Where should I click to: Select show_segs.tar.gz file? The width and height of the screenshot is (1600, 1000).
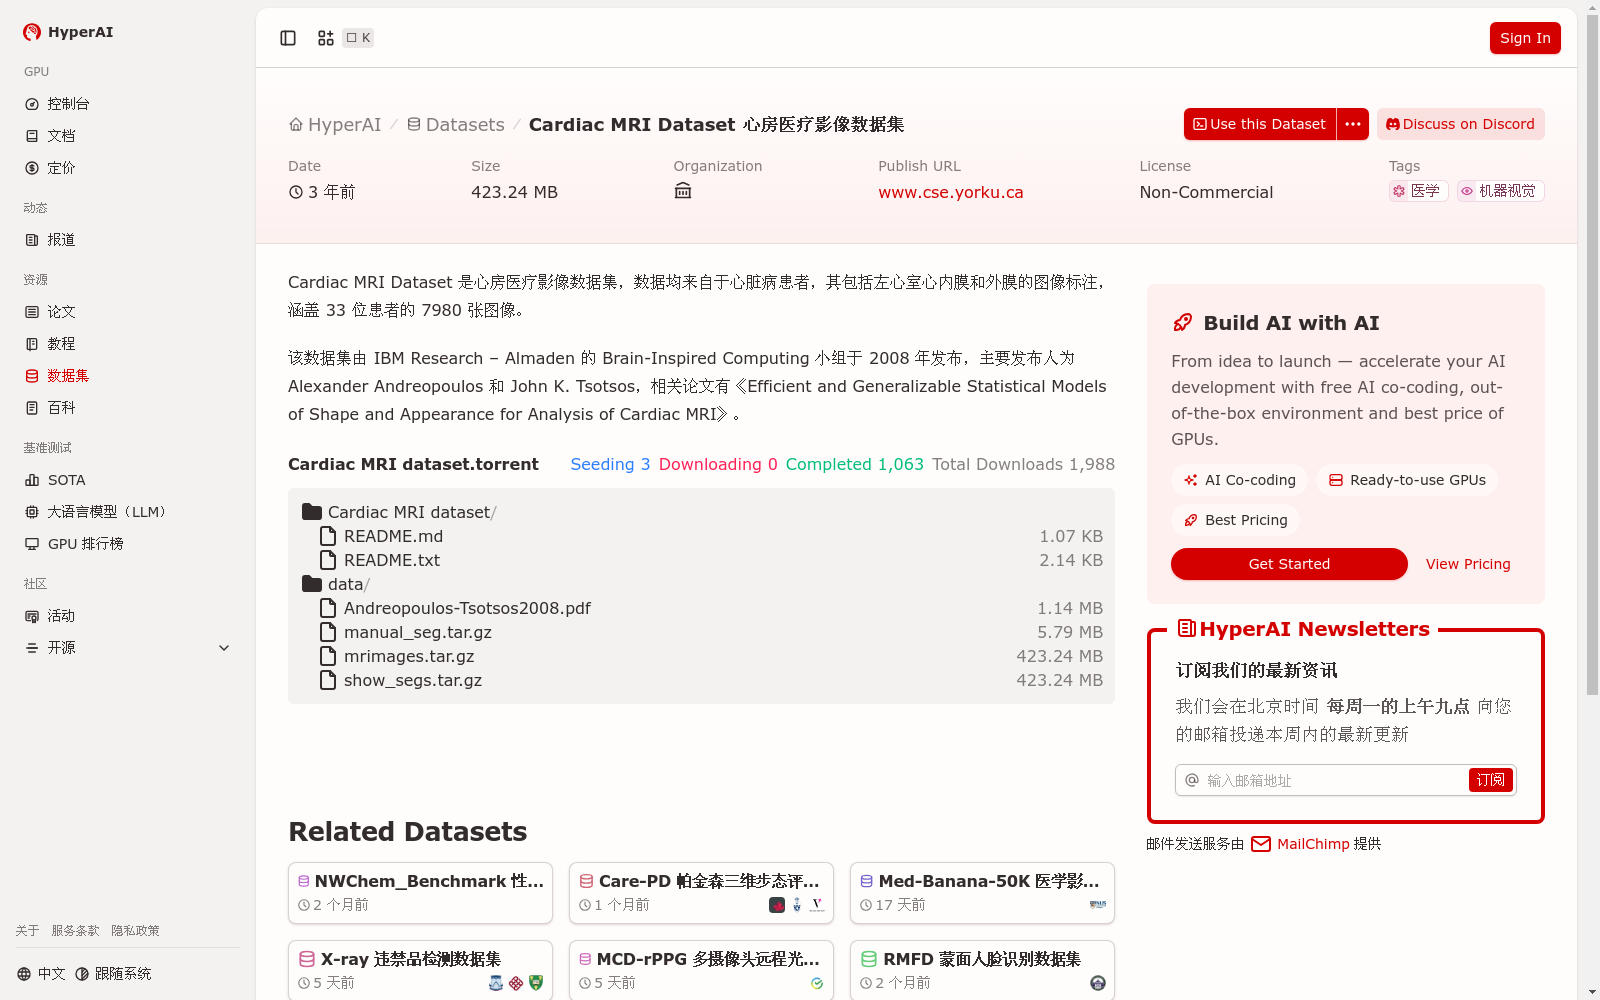tap(710, 680)
